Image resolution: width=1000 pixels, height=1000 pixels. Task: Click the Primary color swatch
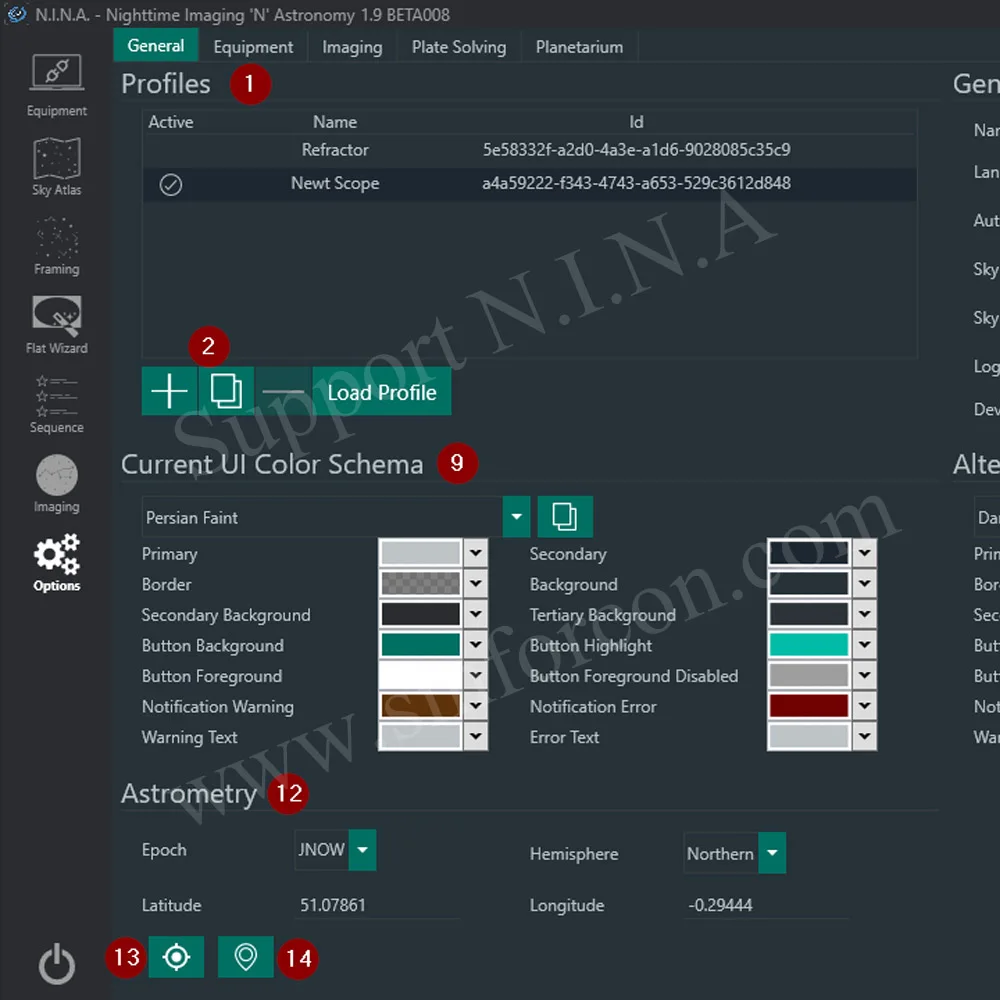420,553
